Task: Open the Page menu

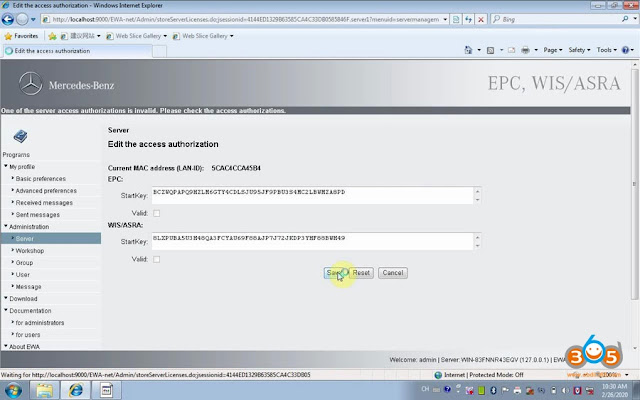Action: coord(553,50)
